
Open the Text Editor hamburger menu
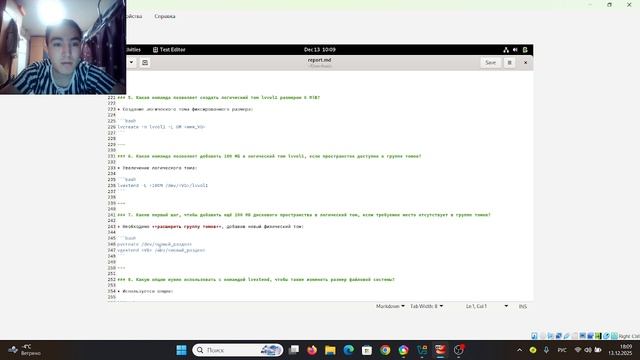[509, 62]
